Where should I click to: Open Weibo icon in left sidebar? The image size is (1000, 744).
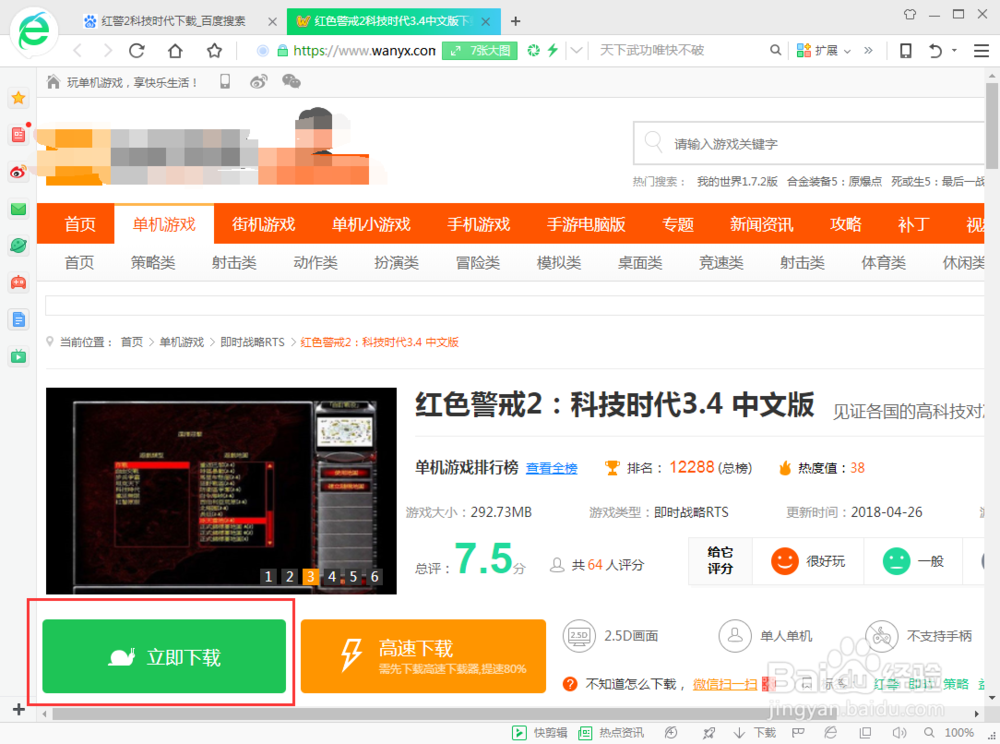tap(18, 171)
